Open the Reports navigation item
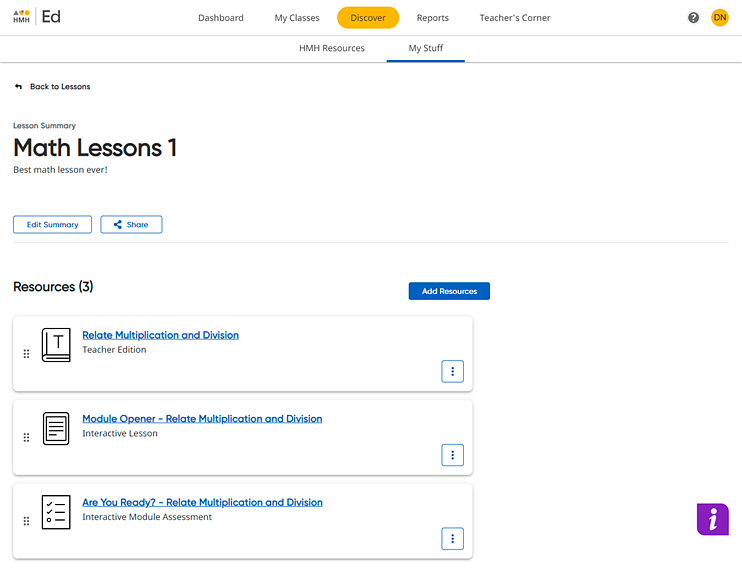Image resolution: width=742 pixels, height=575 pixels. click(x=433, y=18)
